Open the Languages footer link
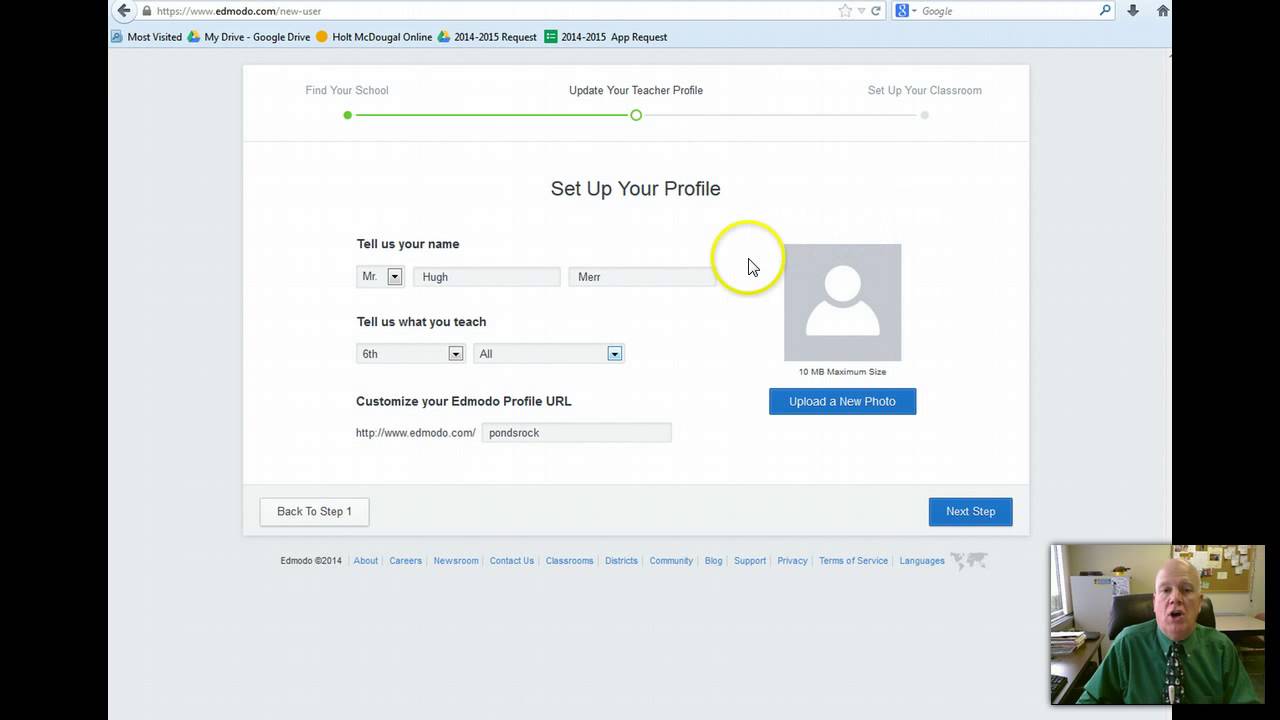This screenshot has height=720, width=1280. [922, 561]
